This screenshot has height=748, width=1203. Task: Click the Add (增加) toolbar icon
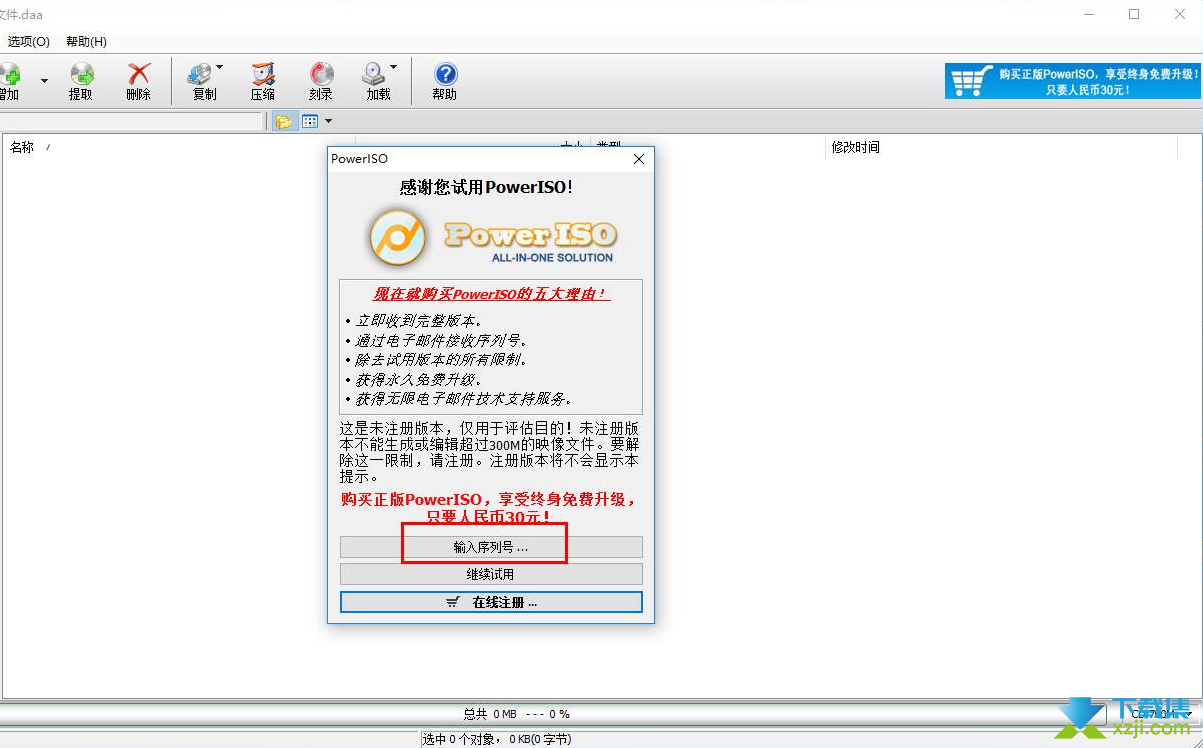10,81
